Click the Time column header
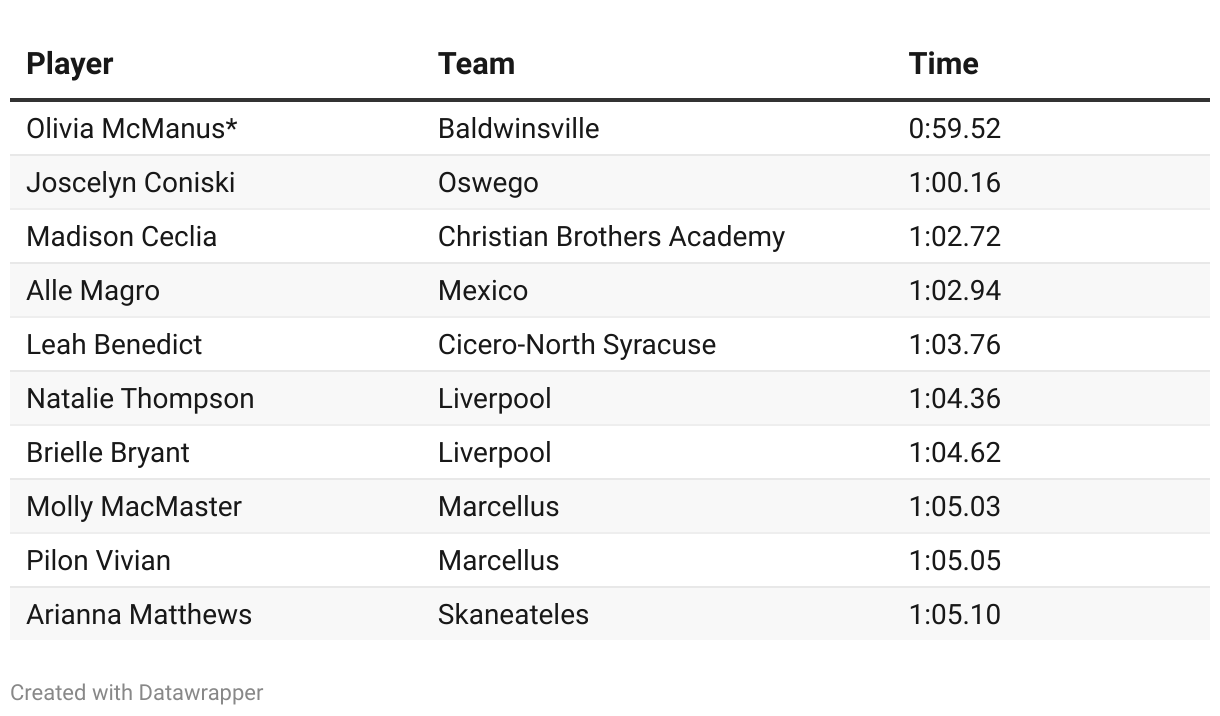 [943, 64]
